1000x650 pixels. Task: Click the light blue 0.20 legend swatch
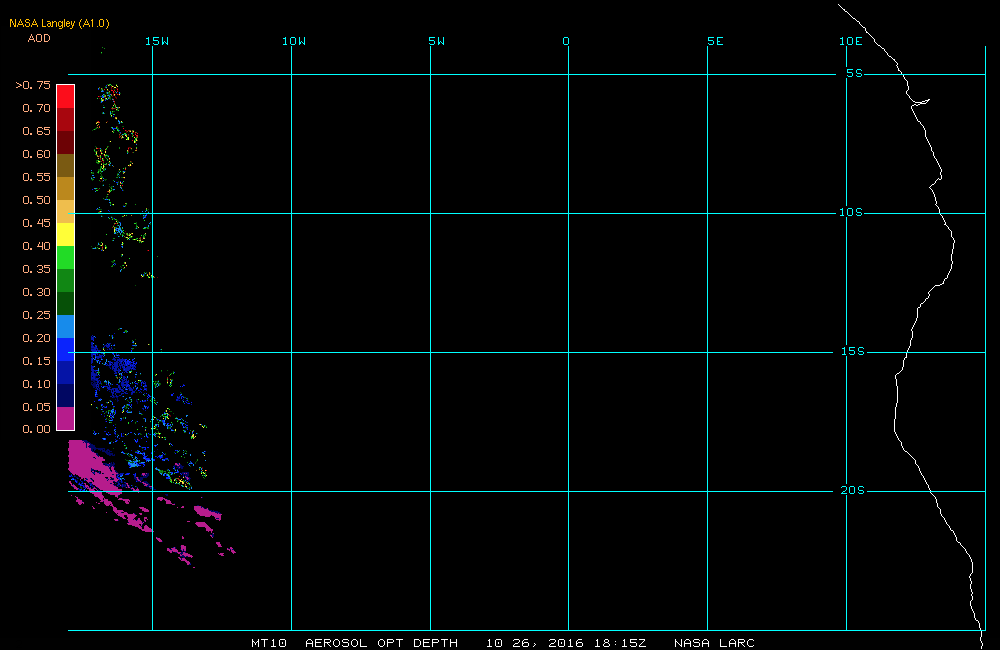(66, 326)
